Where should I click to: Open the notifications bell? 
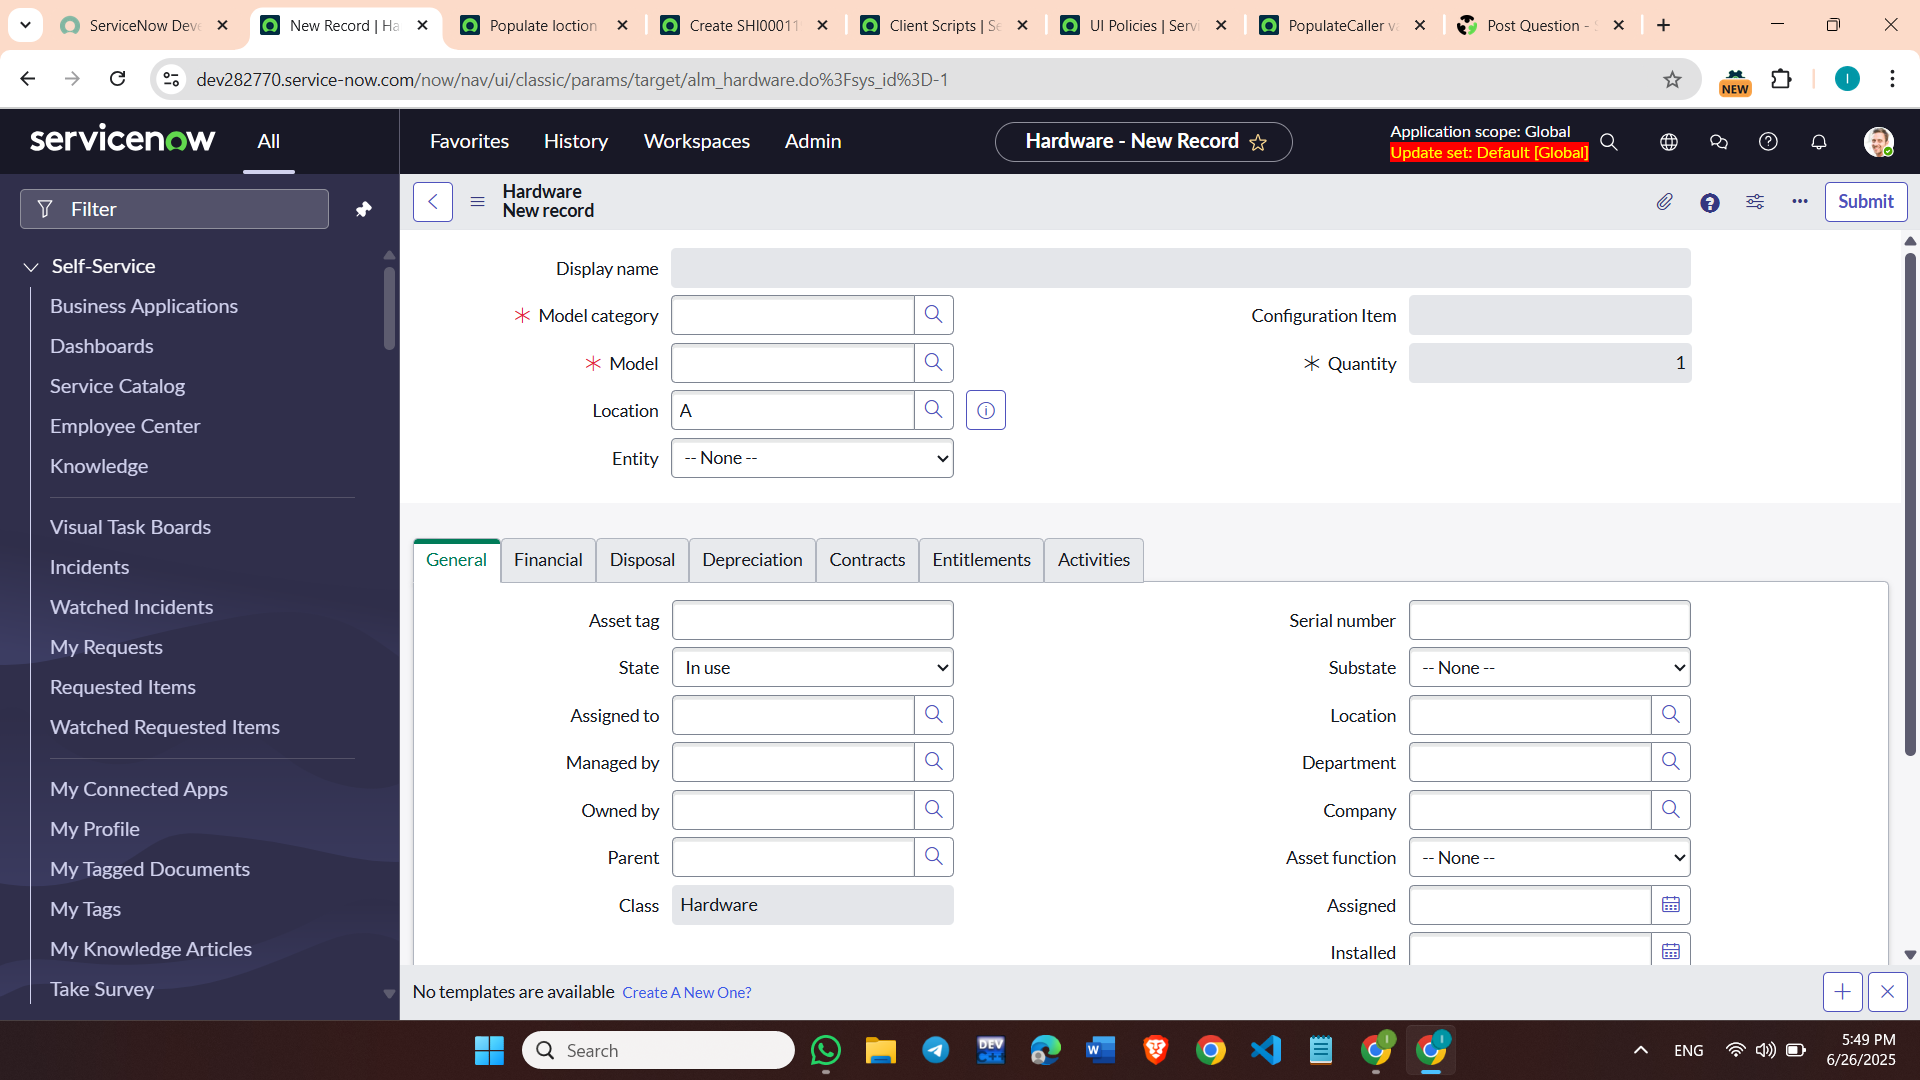[1819, 142]
